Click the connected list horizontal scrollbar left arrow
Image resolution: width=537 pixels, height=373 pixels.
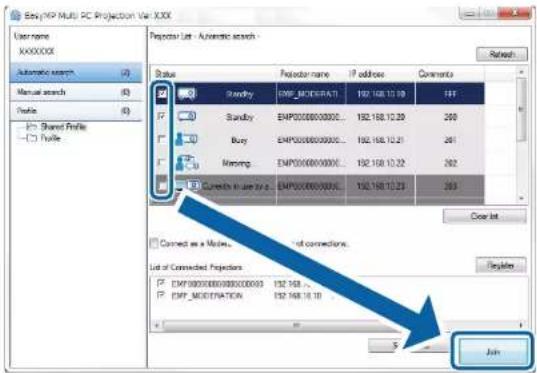[157, 325]
